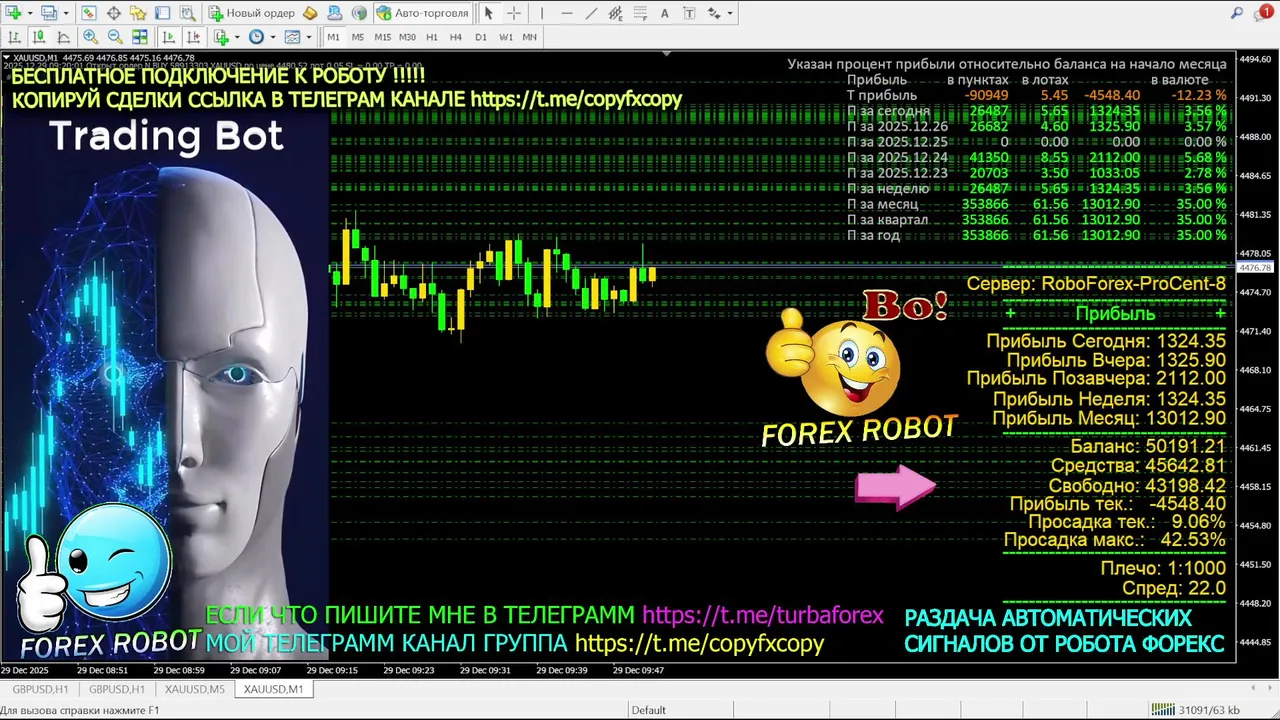This screenshot has width=1280, height=720.
Task: Click the chart tabs scroll-right arrow
Action: tap(1268, 689)
